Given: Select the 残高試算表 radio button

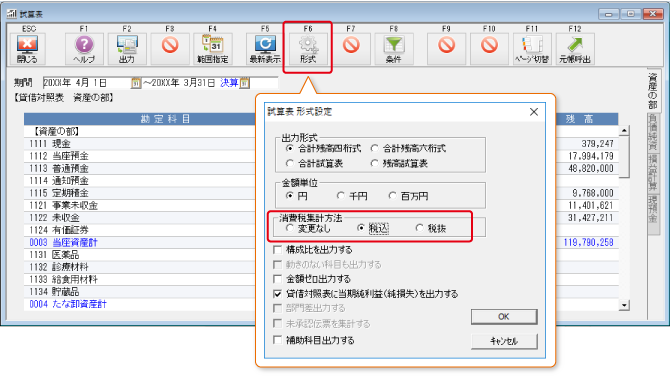Looking at the screenshot, I should tap(374, 163).
